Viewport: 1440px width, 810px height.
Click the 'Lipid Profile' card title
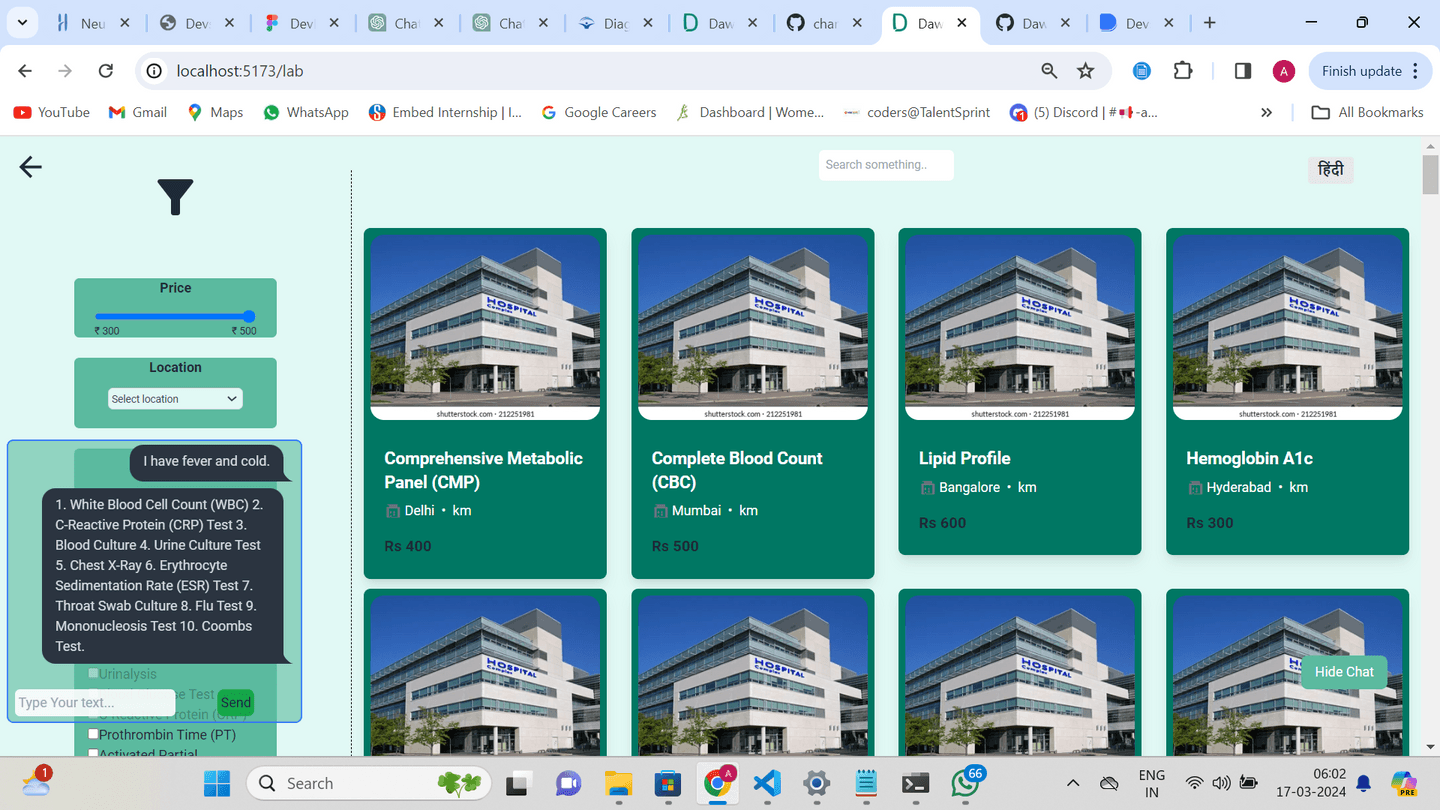click(x=965, y=458)
